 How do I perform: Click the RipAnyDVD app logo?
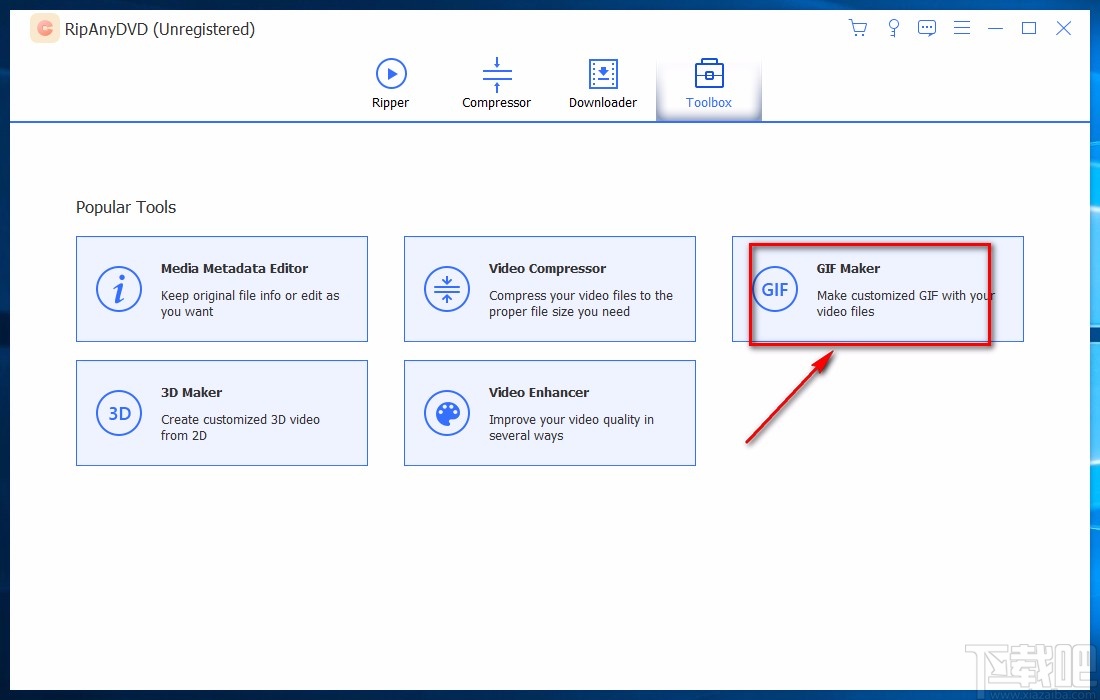click(x=44, y=29)
